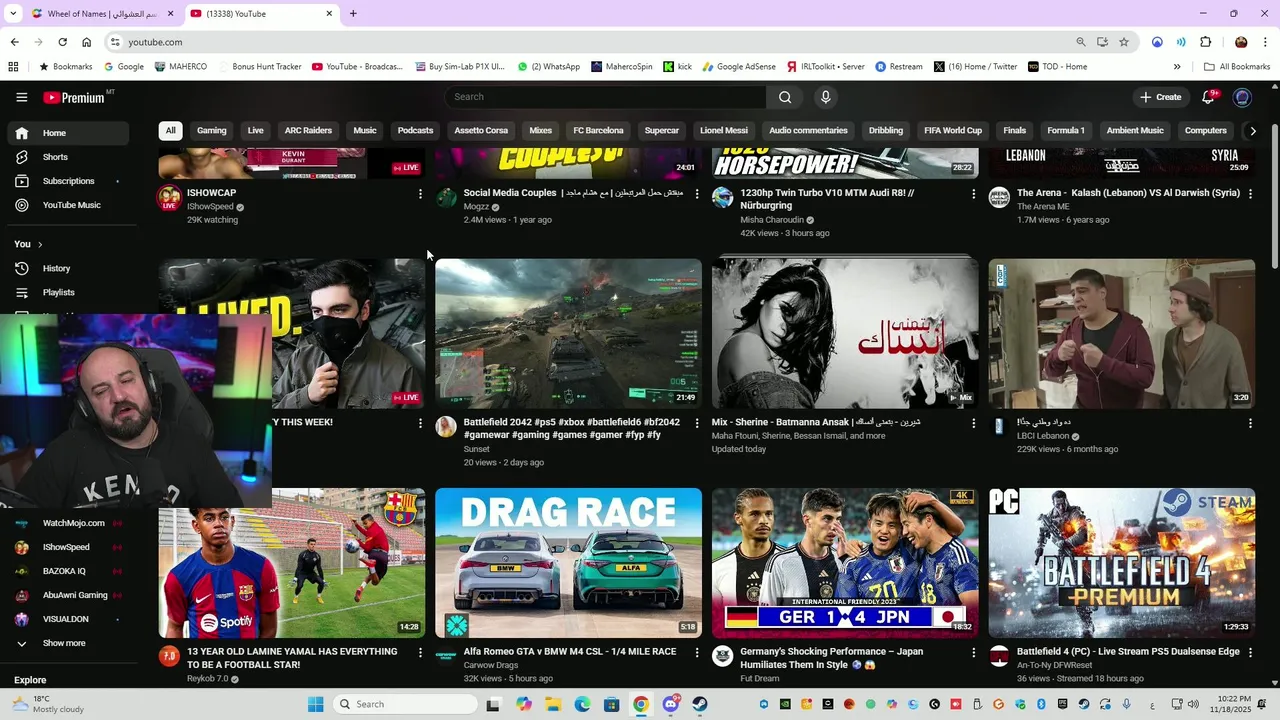This screenshot has width=1280, height=720.
Task: Open the LBCI Lebanon channel link
Action: tap(1043, 436)
